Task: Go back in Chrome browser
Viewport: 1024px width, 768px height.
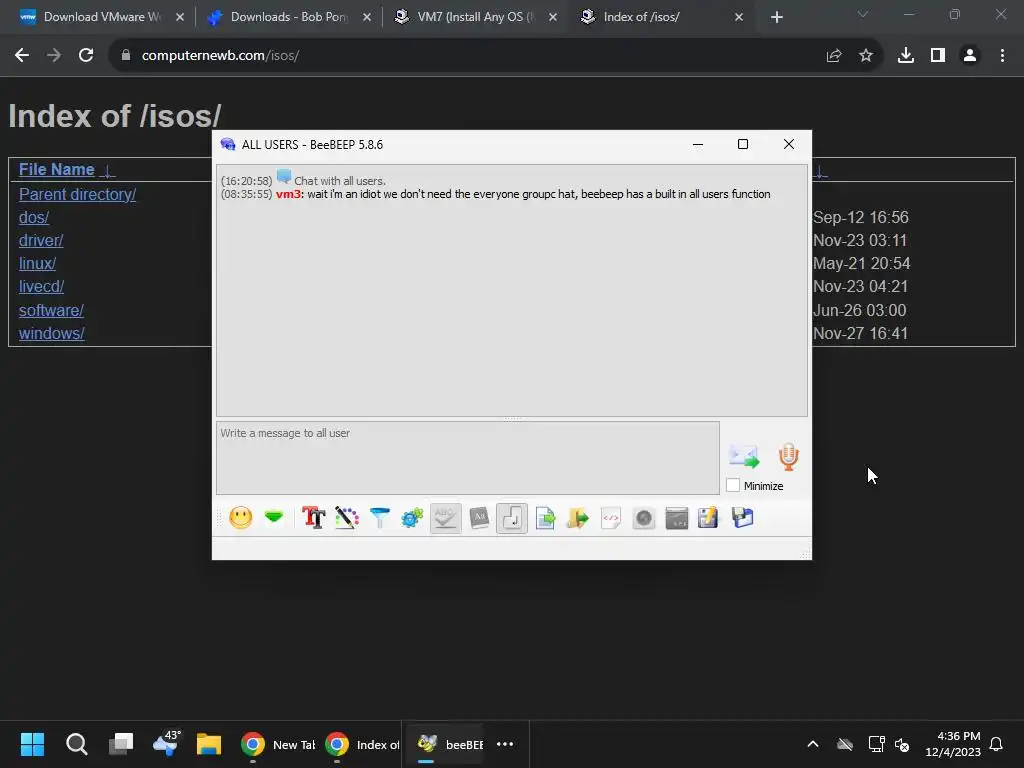Action: 22,56
